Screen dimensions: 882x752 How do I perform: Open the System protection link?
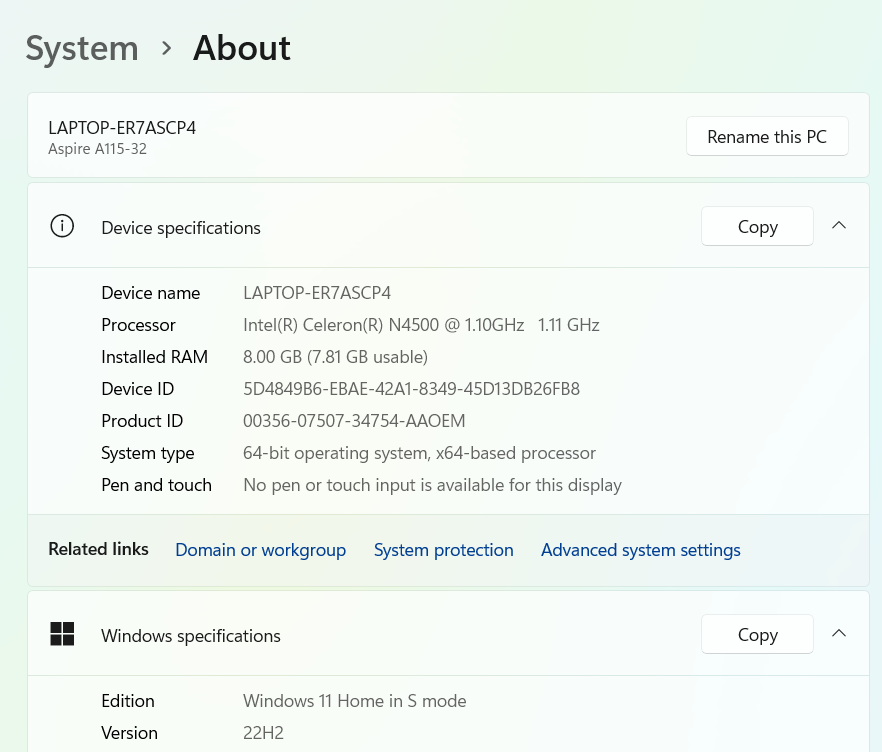pos(443,550)
